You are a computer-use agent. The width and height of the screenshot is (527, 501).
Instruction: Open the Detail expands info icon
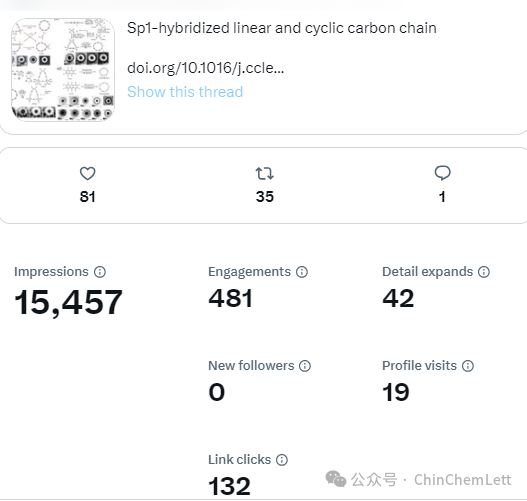click(484, 272)
